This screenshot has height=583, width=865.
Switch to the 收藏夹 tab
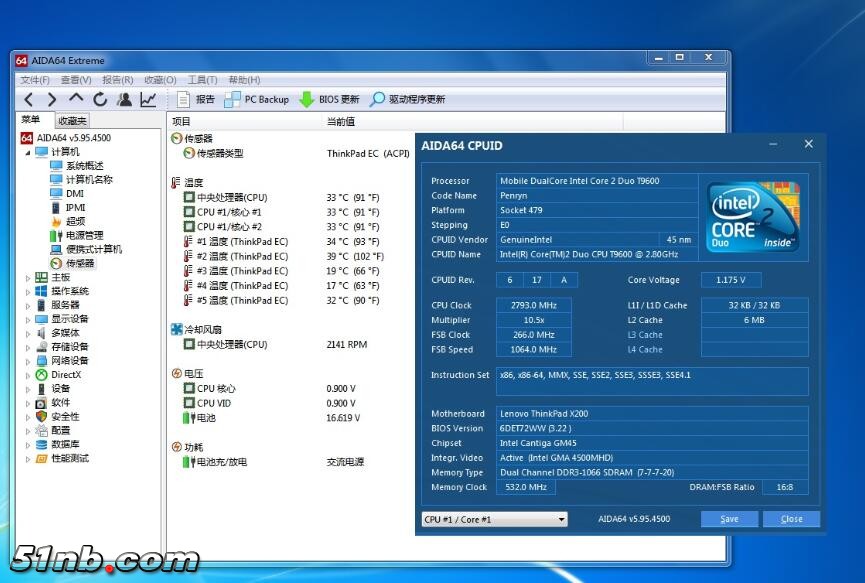click(x=72, y=121)
